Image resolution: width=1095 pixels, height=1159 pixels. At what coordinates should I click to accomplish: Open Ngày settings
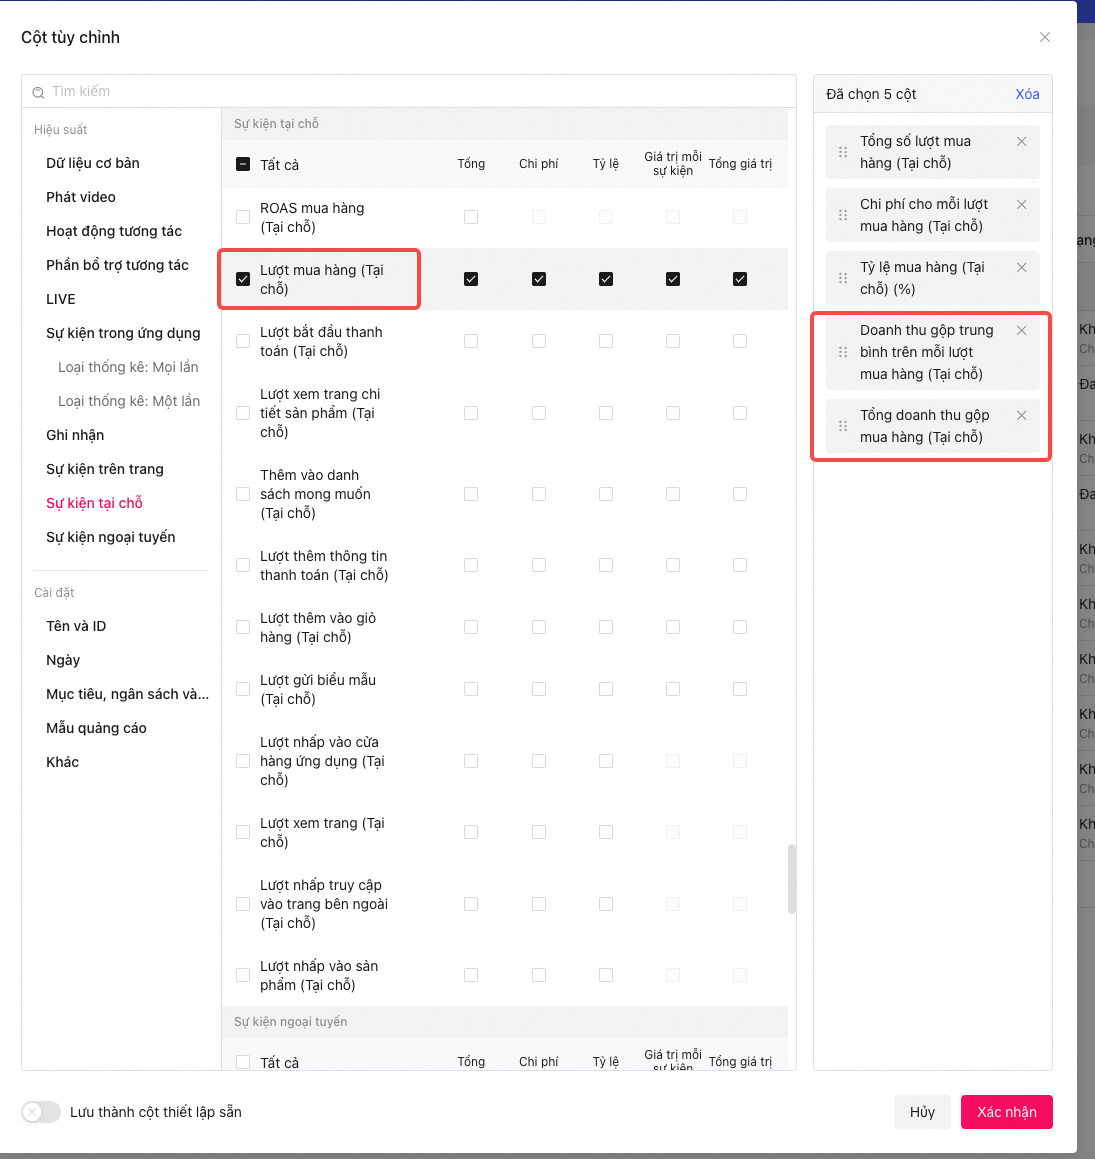point(63,660)
